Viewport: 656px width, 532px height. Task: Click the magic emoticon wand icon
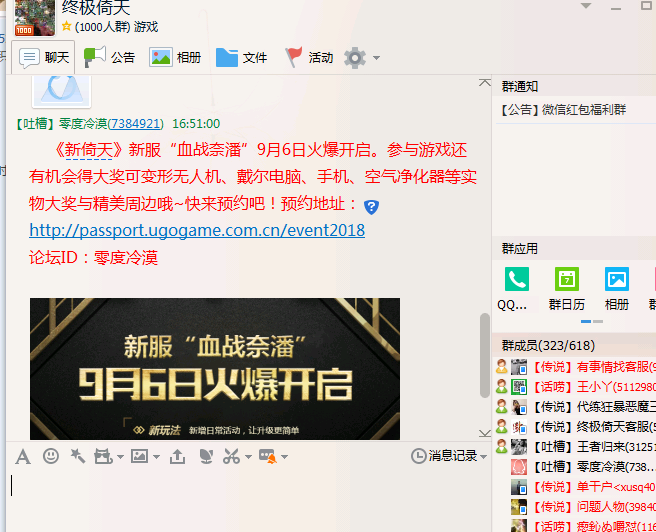78,456
